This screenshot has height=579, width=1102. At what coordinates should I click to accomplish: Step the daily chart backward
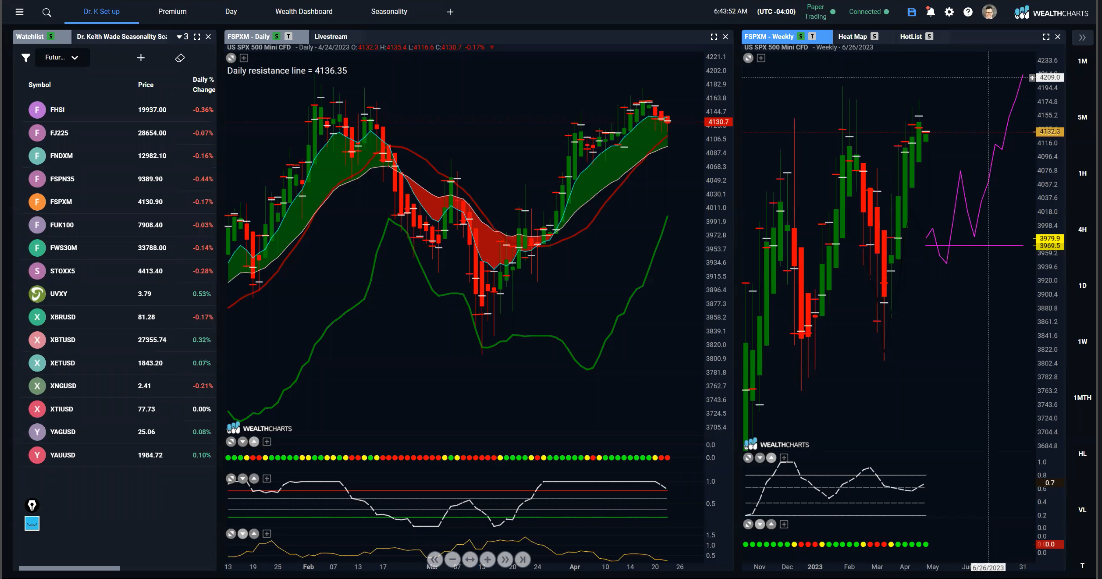pos(435,560)
